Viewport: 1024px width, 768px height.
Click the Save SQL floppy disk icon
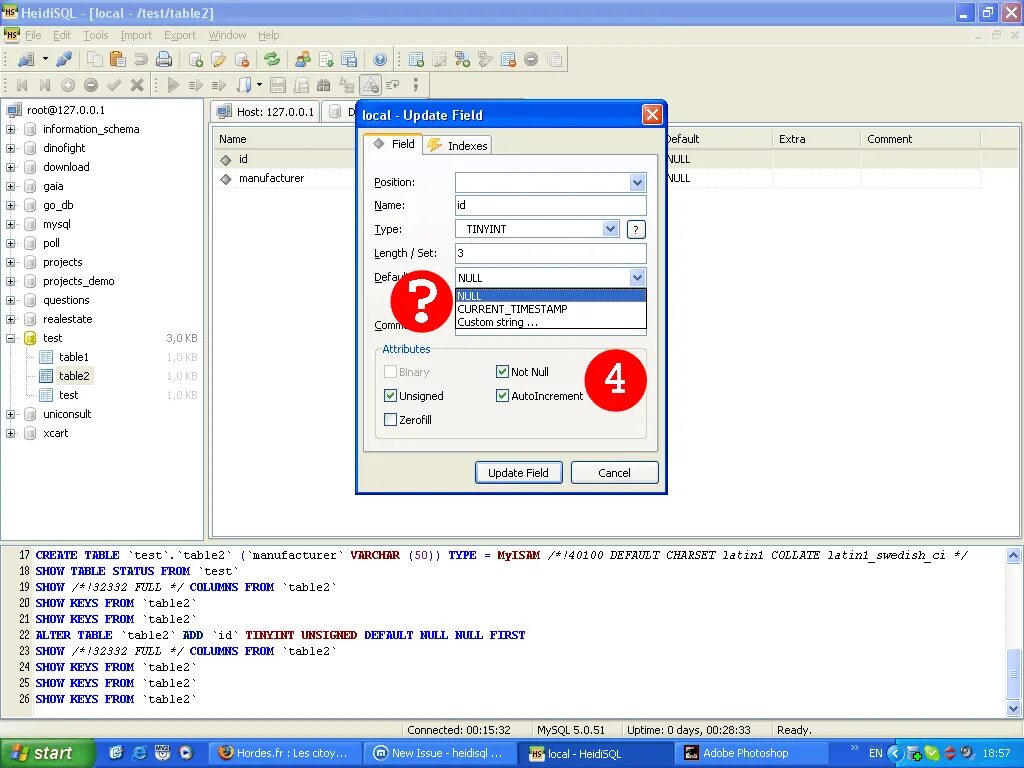pos(278,85)
